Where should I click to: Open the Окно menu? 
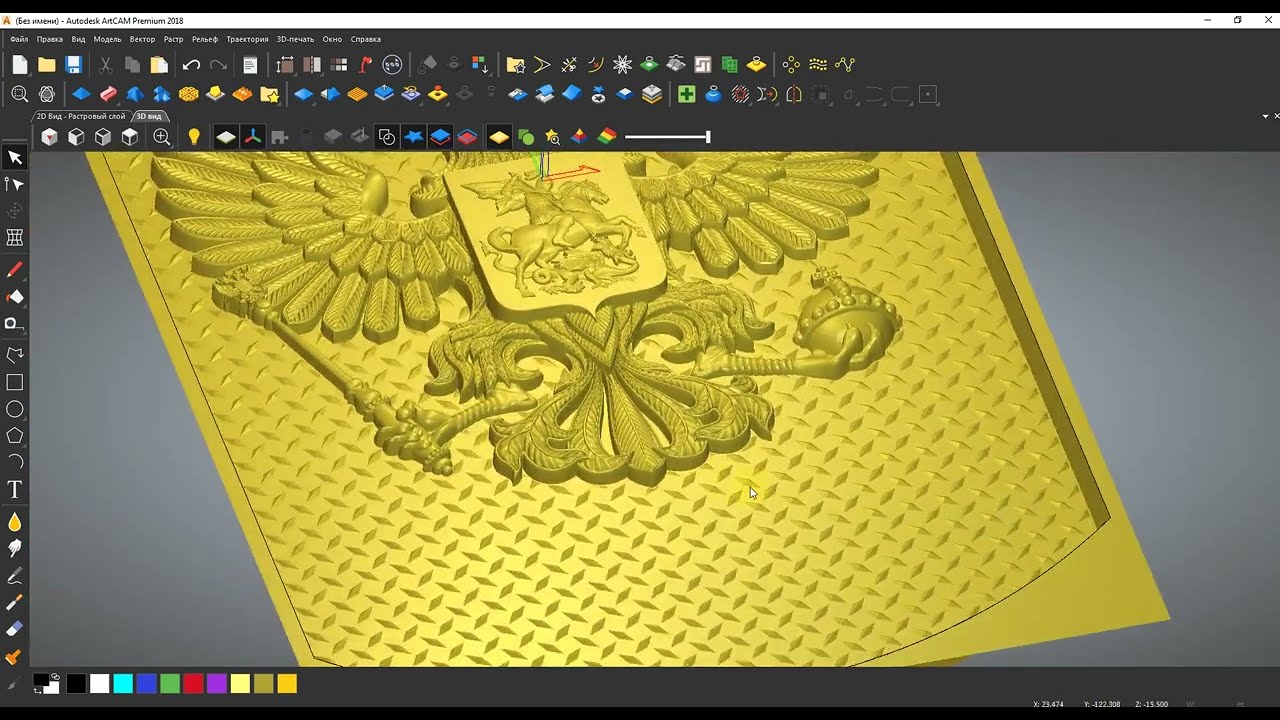332,39
